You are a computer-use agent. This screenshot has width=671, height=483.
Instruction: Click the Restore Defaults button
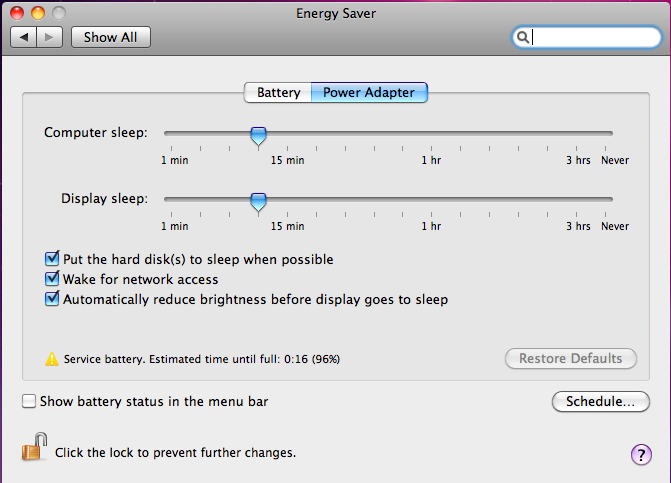point(571,359)
